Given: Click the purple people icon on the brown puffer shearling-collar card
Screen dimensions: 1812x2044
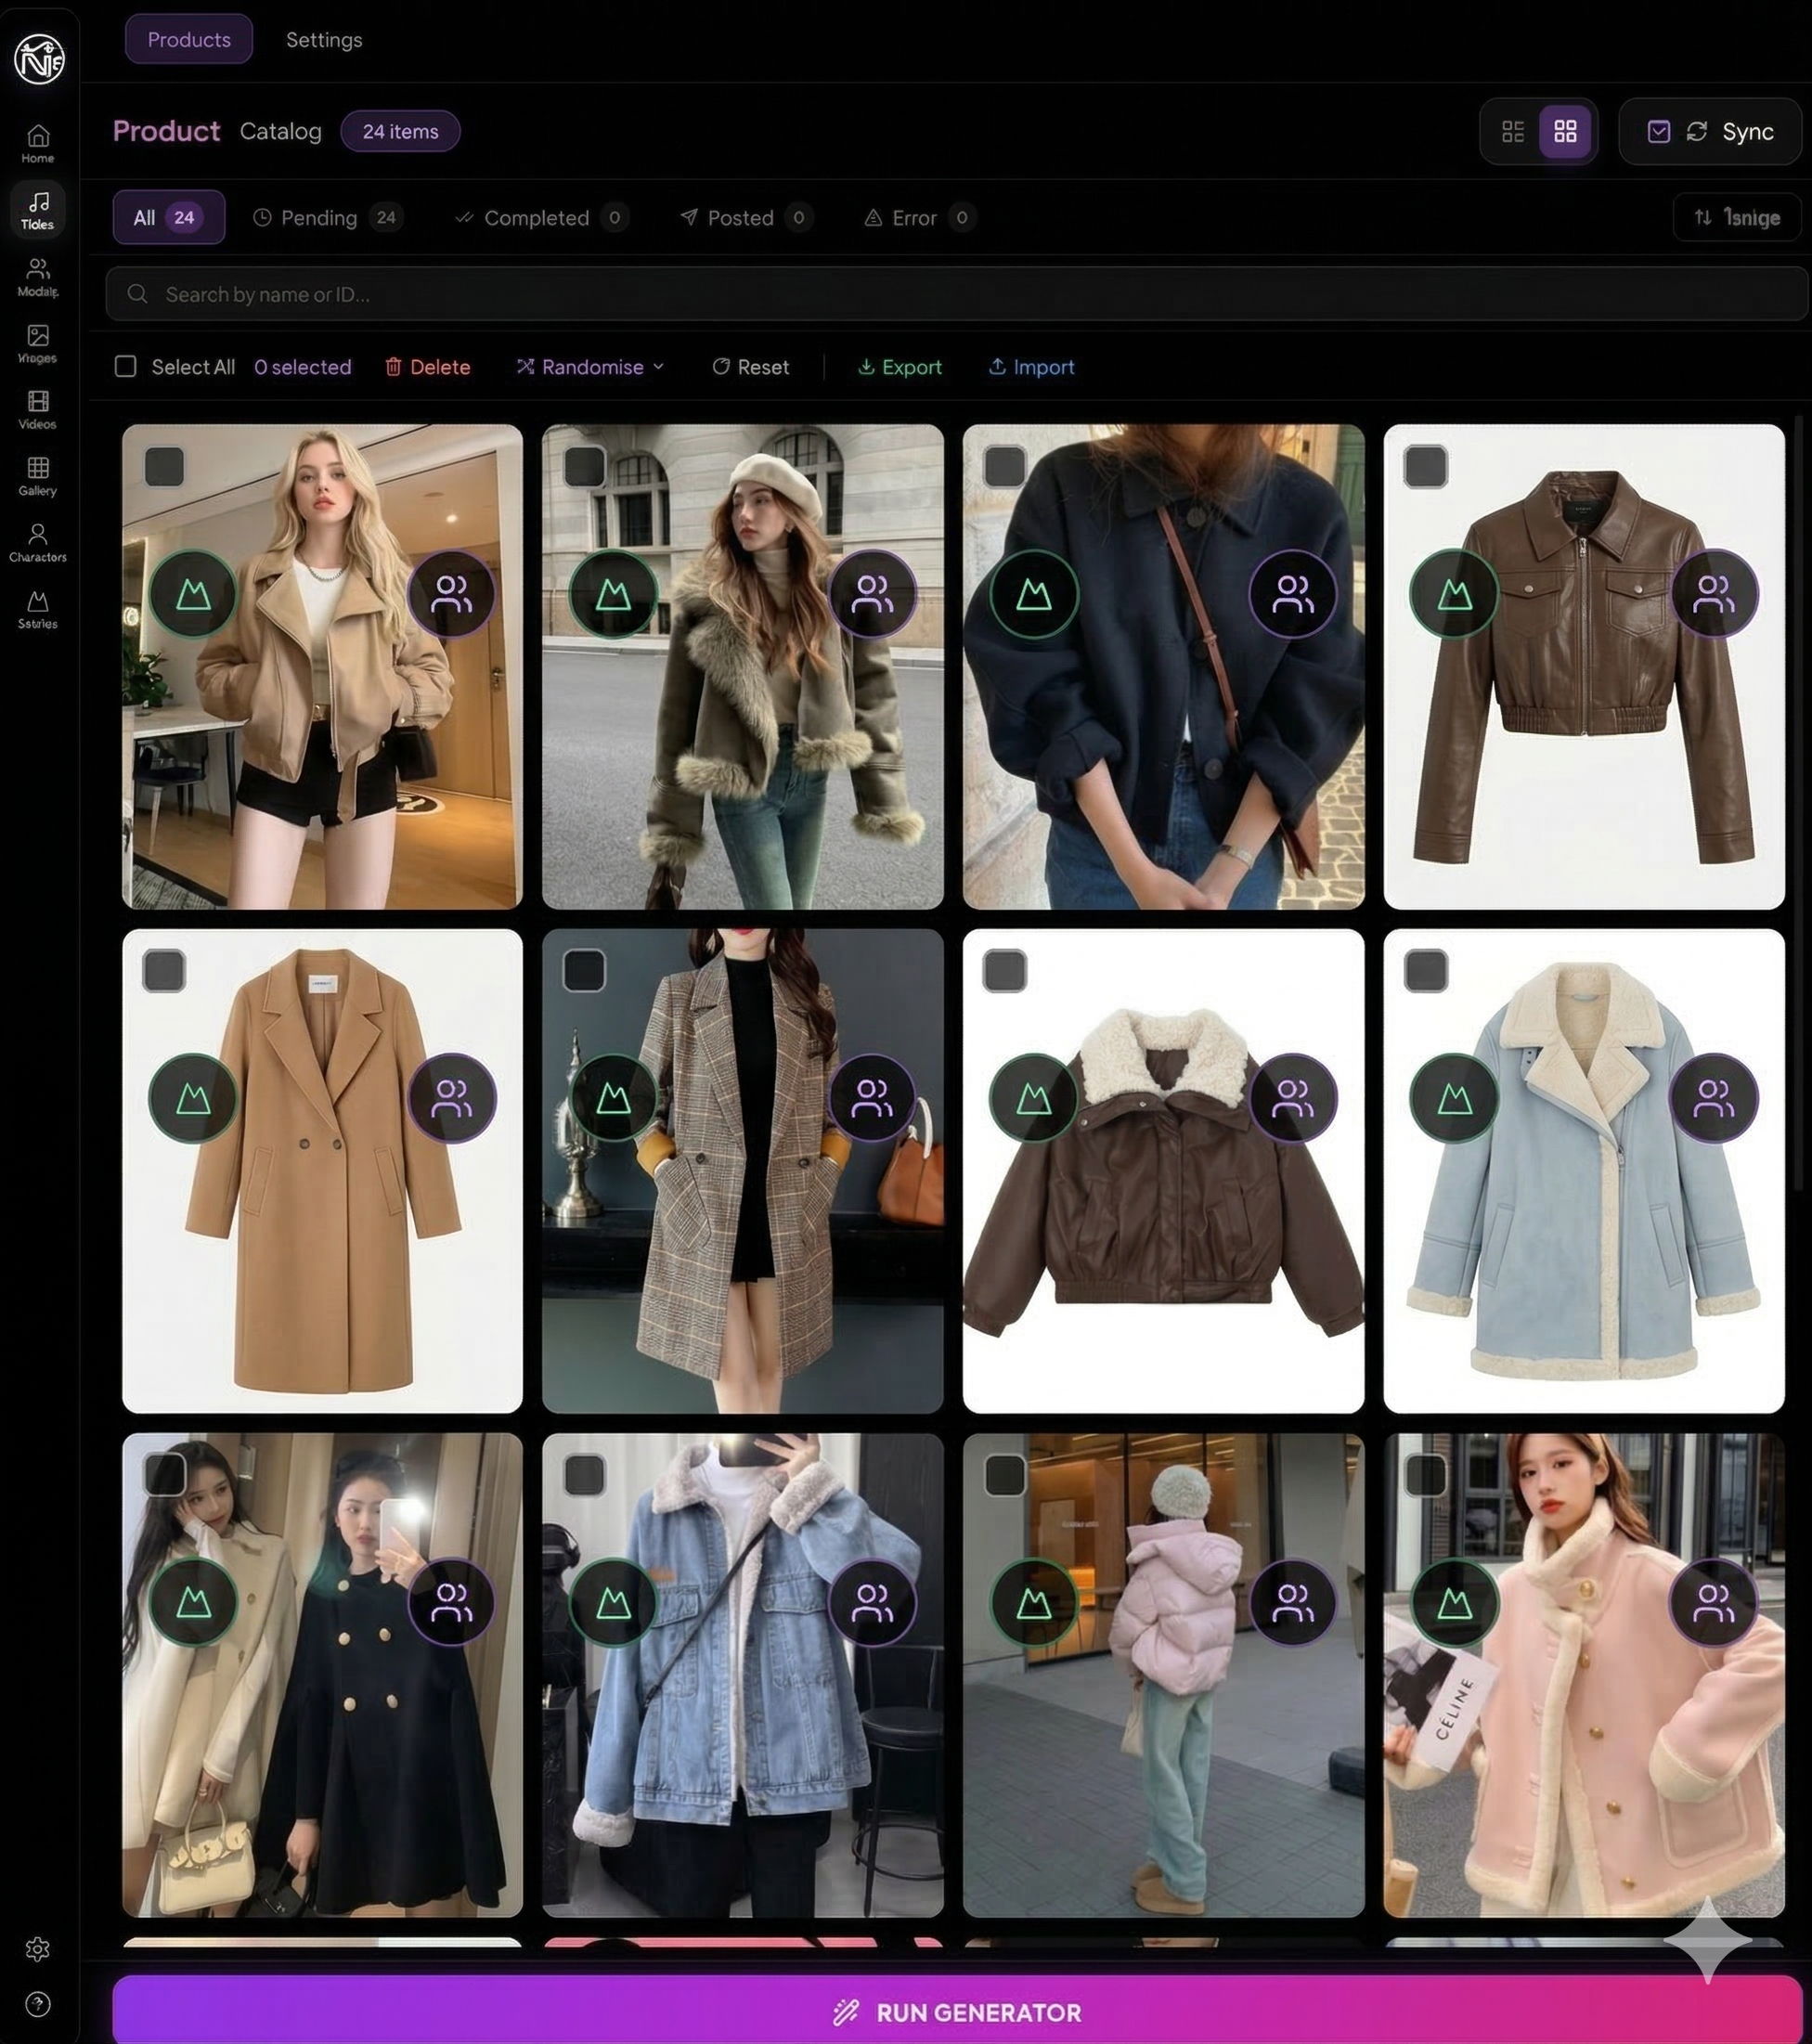Looking at the screenshot, I should [1293, 1098].
